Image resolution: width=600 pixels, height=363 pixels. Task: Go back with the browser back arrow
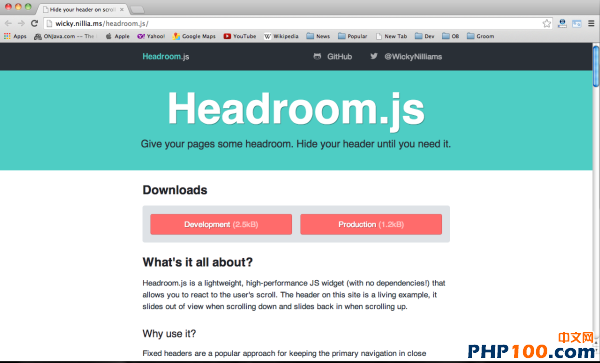pos(8,23)
